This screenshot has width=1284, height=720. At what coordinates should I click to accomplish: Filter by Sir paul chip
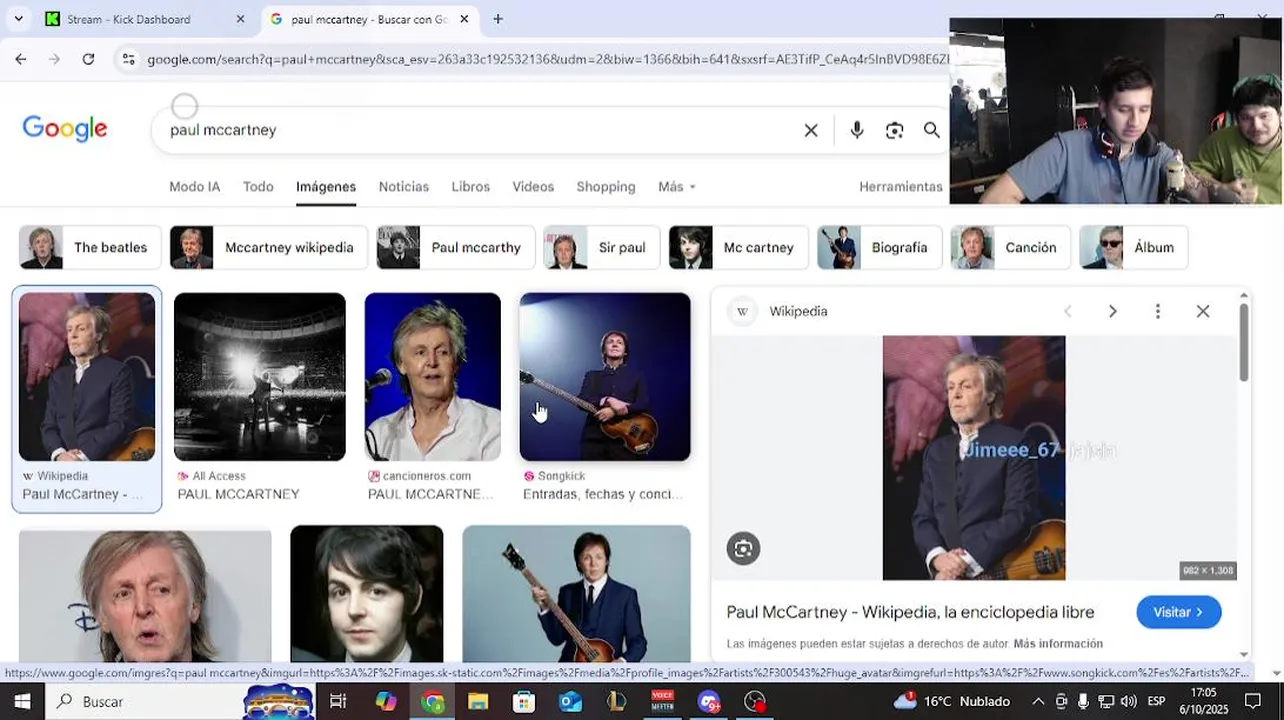click(601, 247)
